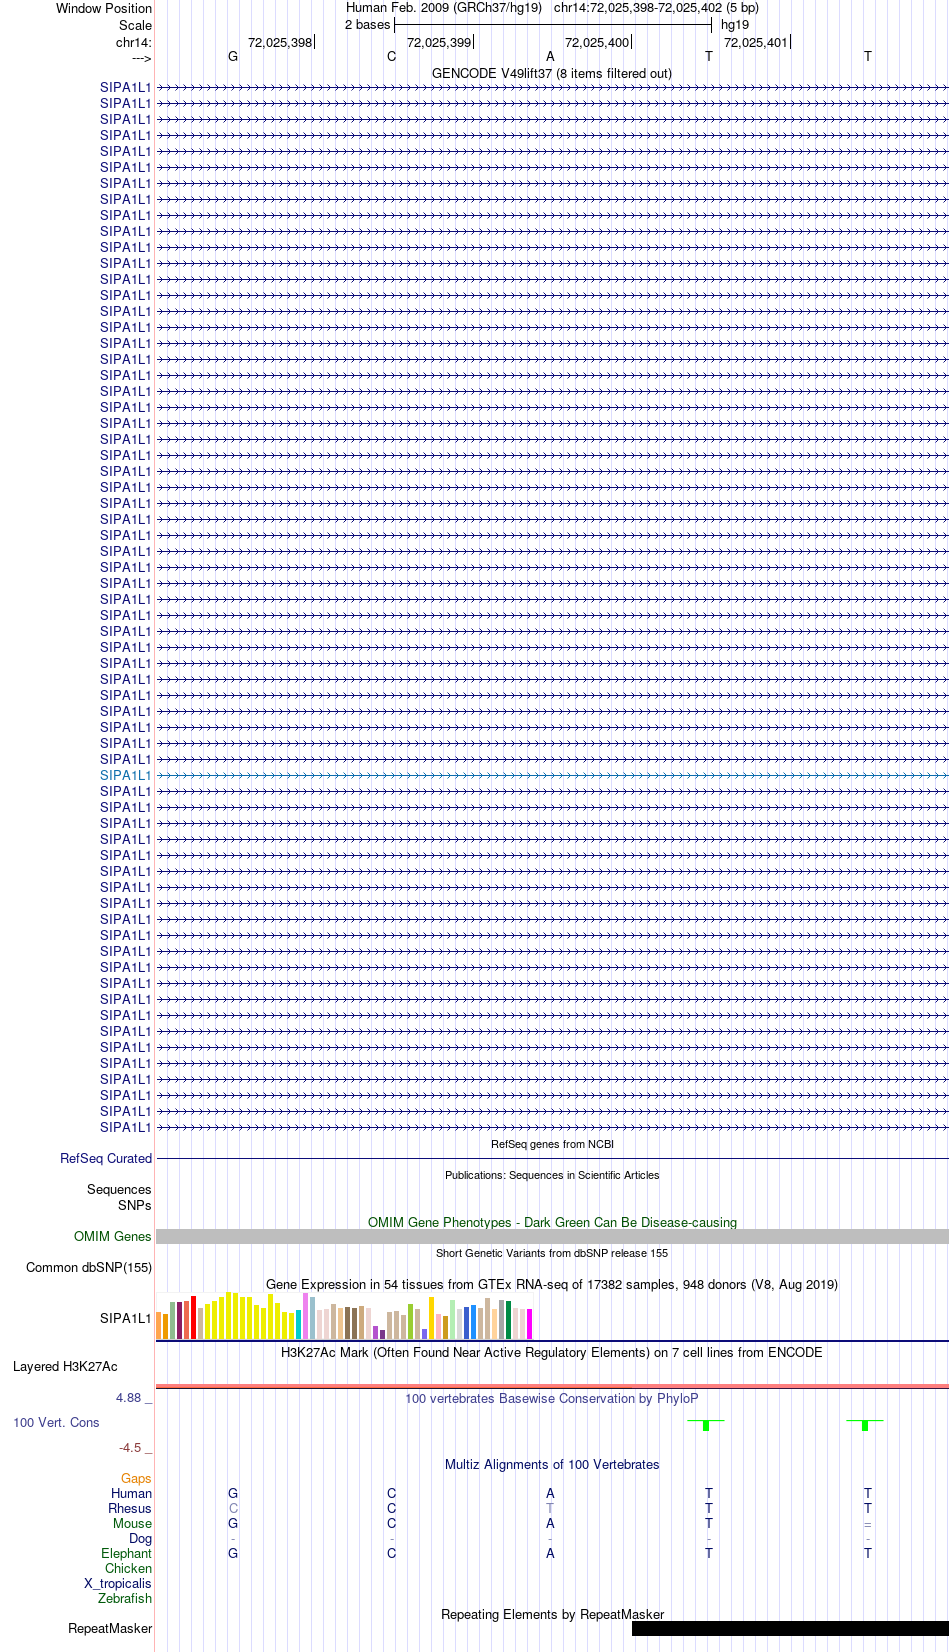Click the gray OMIM Genes item bar

(x=552, y=1237)
